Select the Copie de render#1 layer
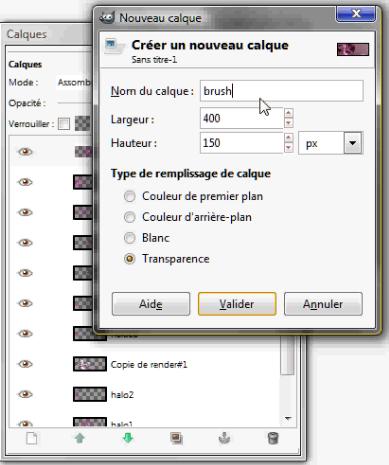Image resolution: width=389 pixels, height=465 pixels. [x=147, y=364]
